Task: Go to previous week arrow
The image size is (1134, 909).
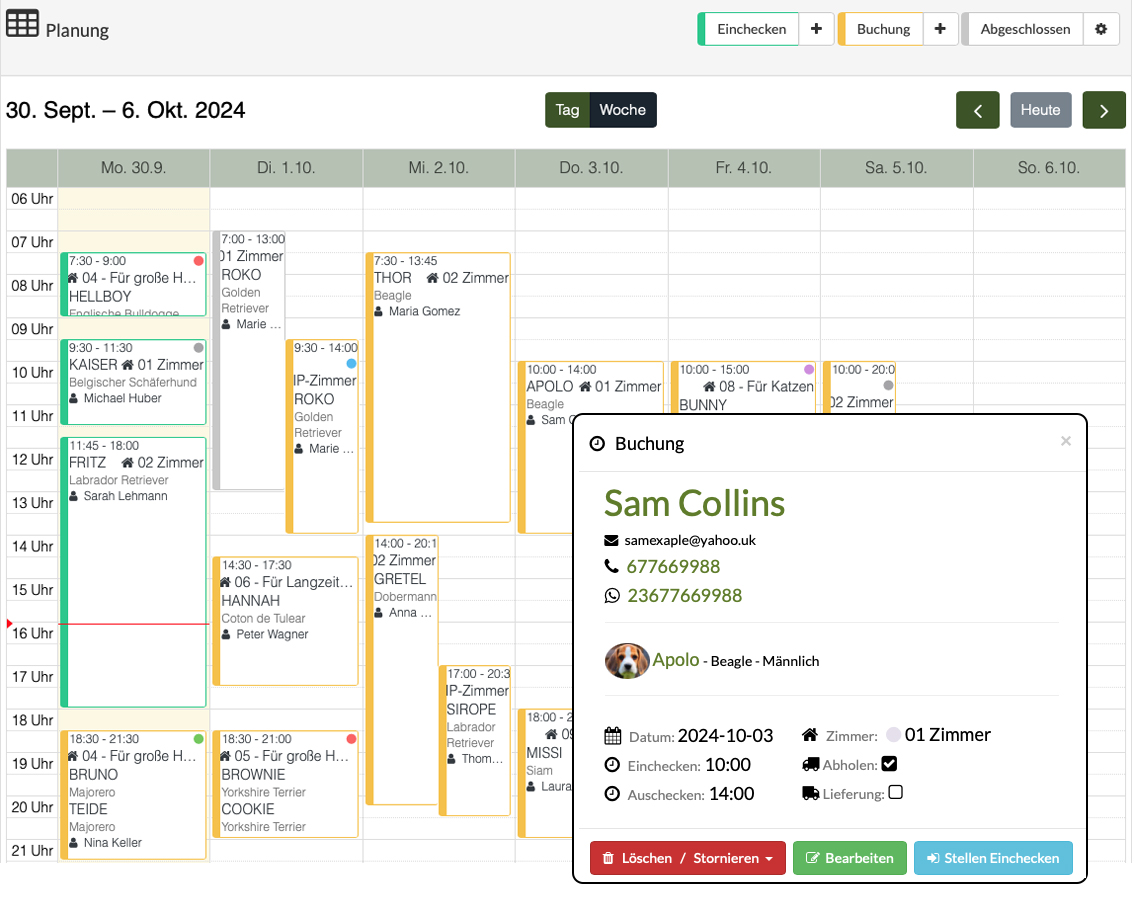Action: point(978,110)
